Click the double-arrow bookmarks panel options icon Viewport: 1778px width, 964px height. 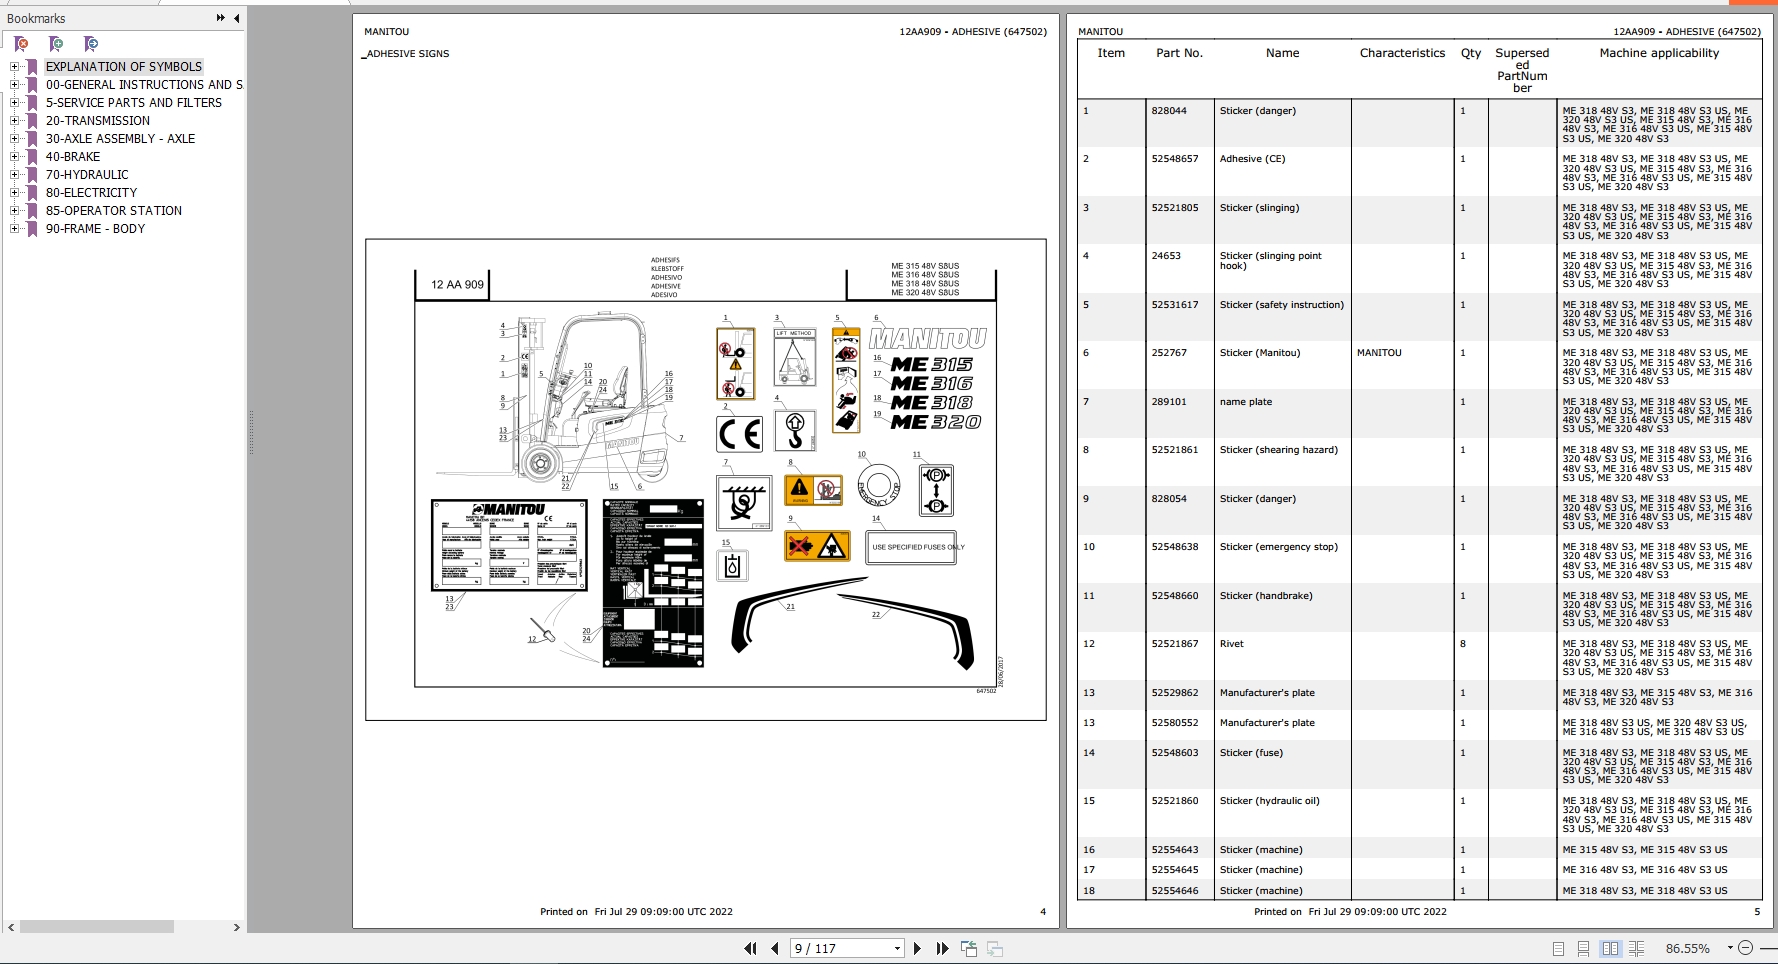click(x=220, y=18)
